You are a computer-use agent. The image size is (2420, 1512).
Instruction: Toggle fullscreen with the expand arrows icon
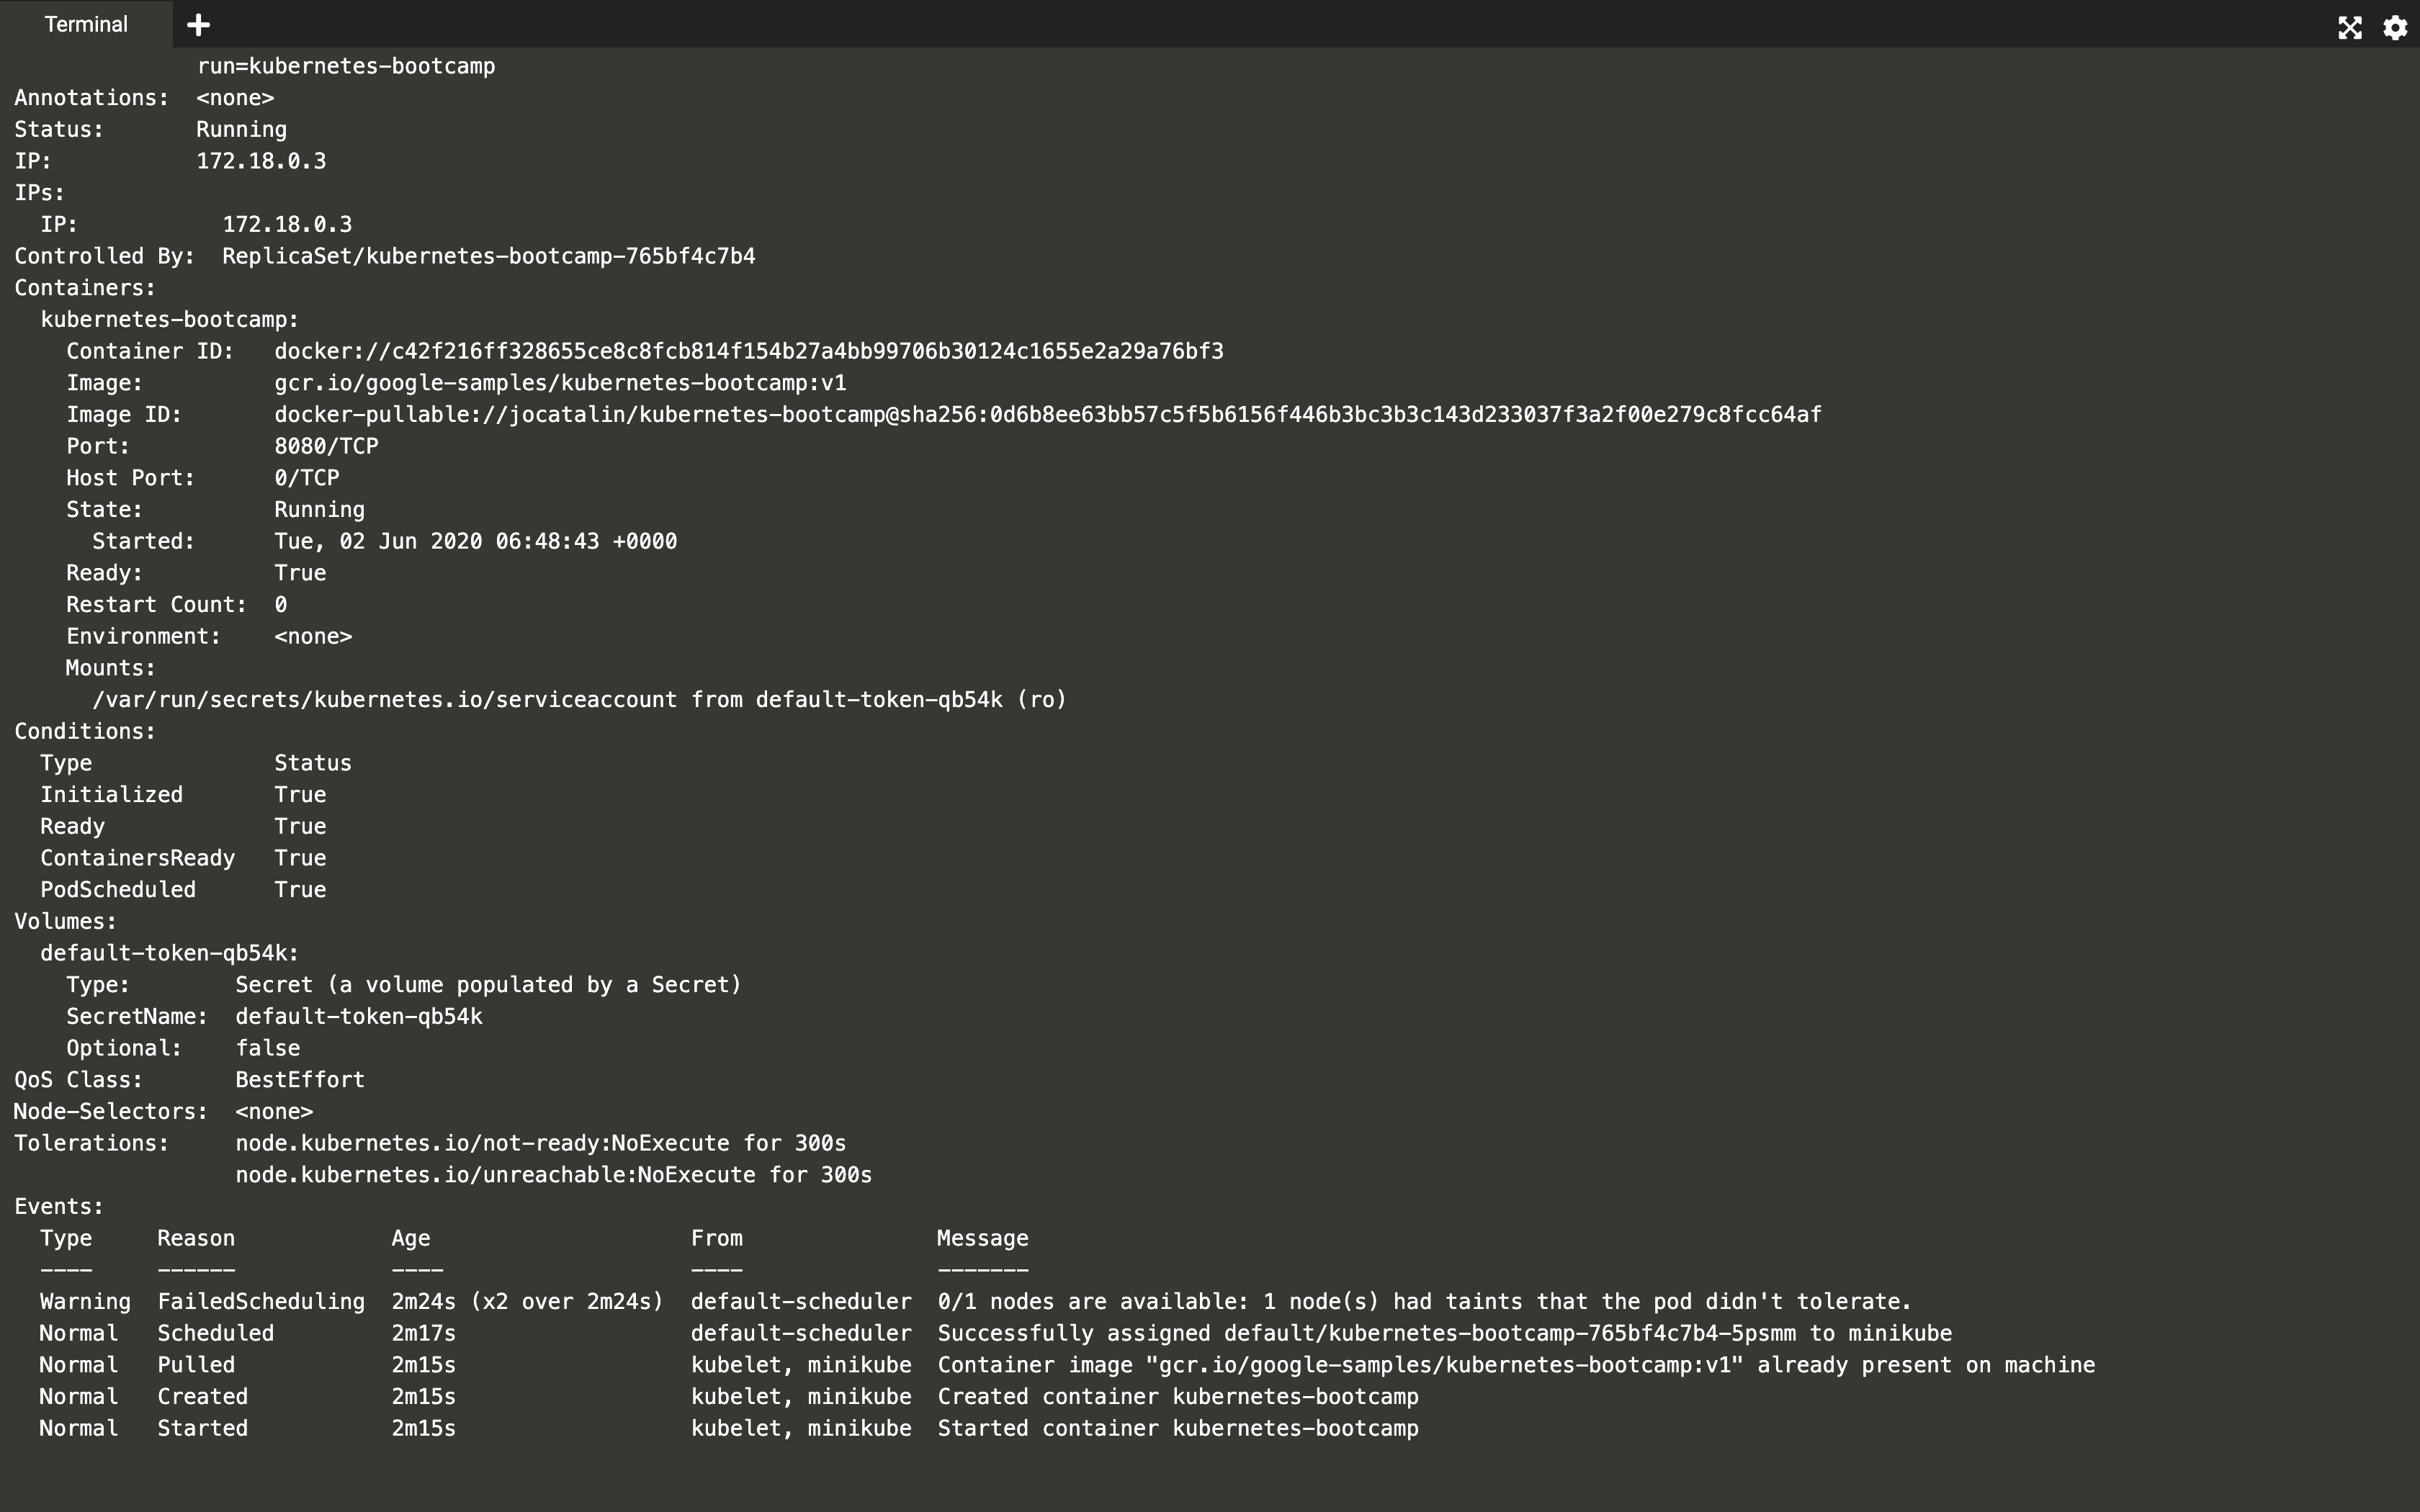tap(2349, 27)
